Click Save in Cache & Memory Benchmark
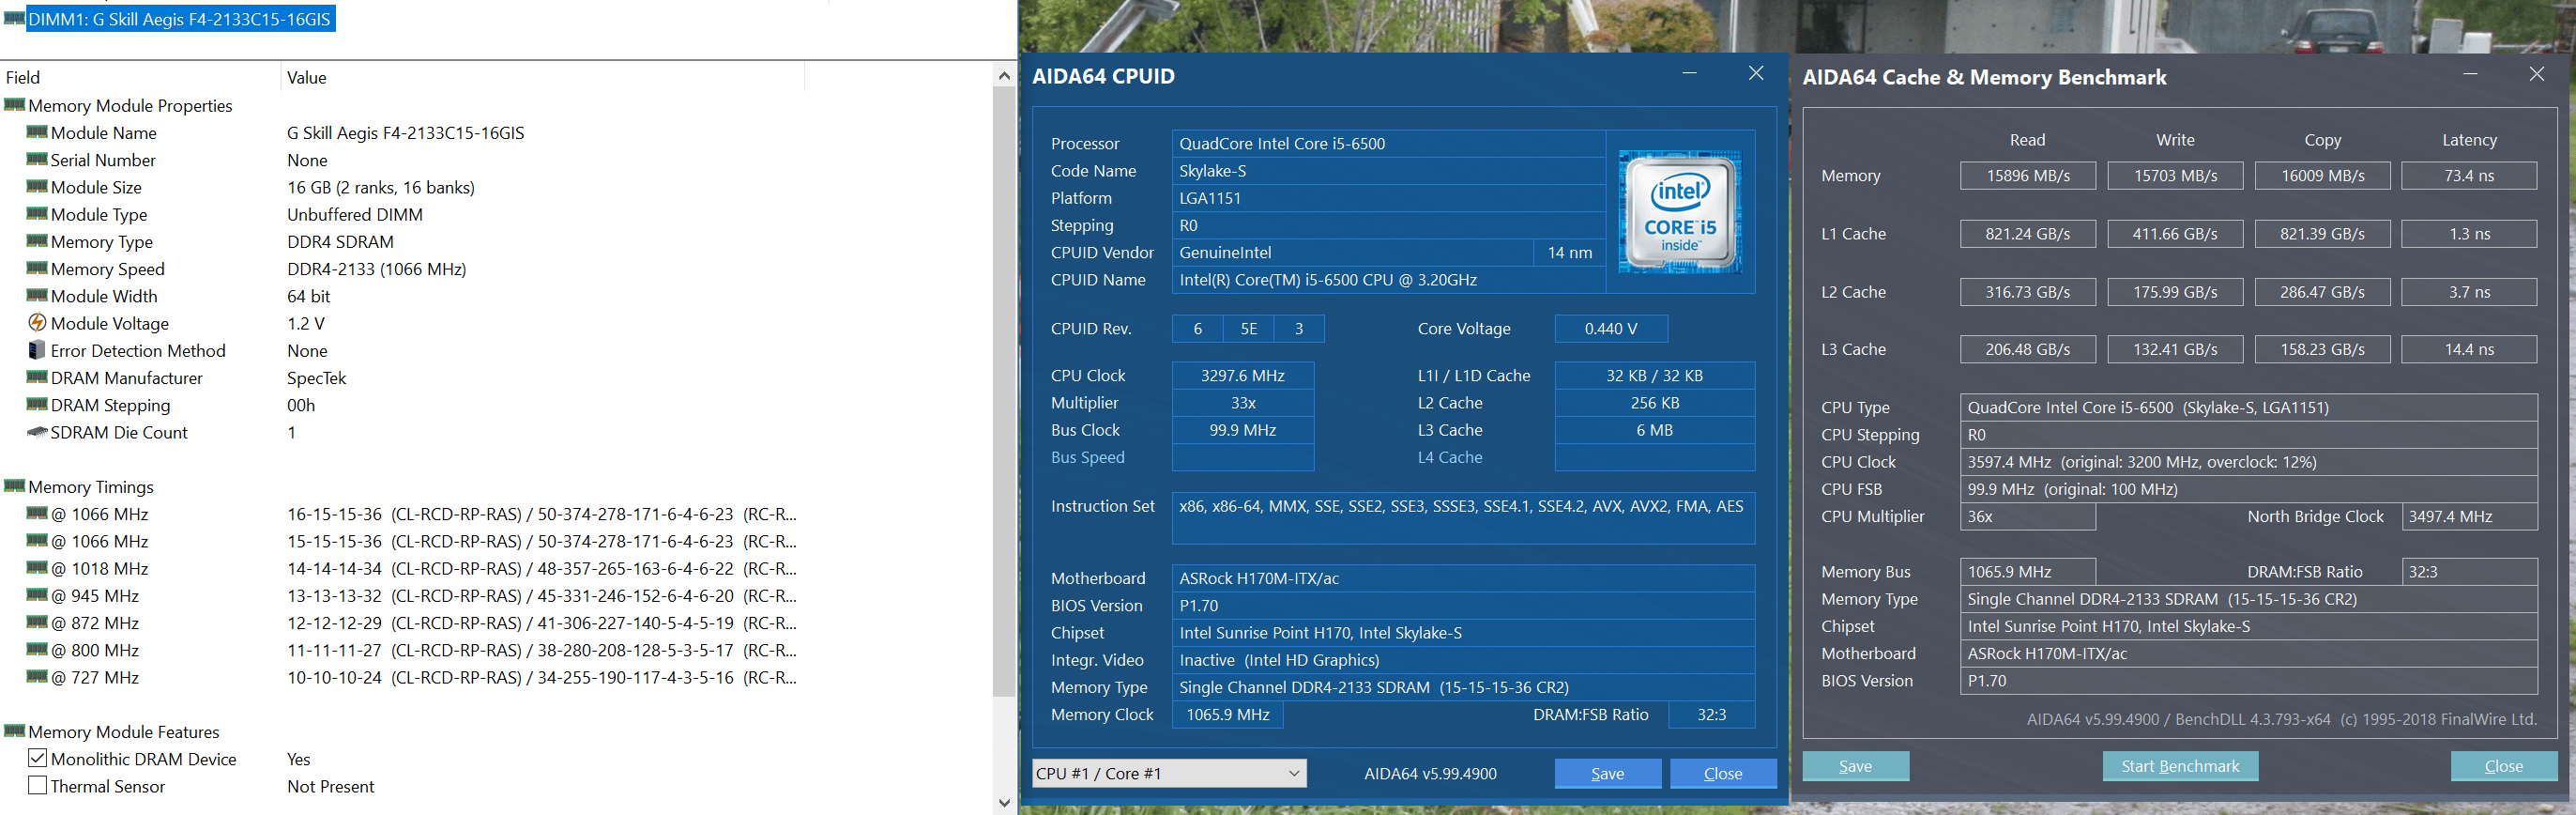 pyautogui.click(x=1855, y=766)
